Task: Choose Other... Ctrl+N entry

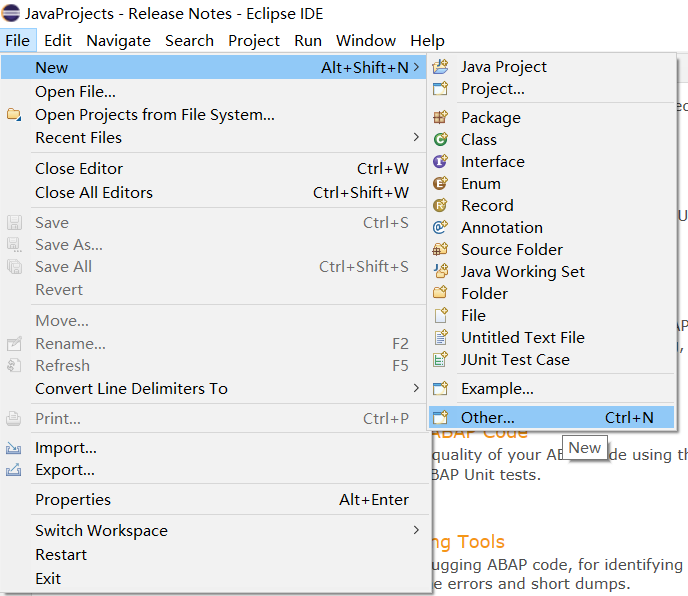Action: point(552,417)
